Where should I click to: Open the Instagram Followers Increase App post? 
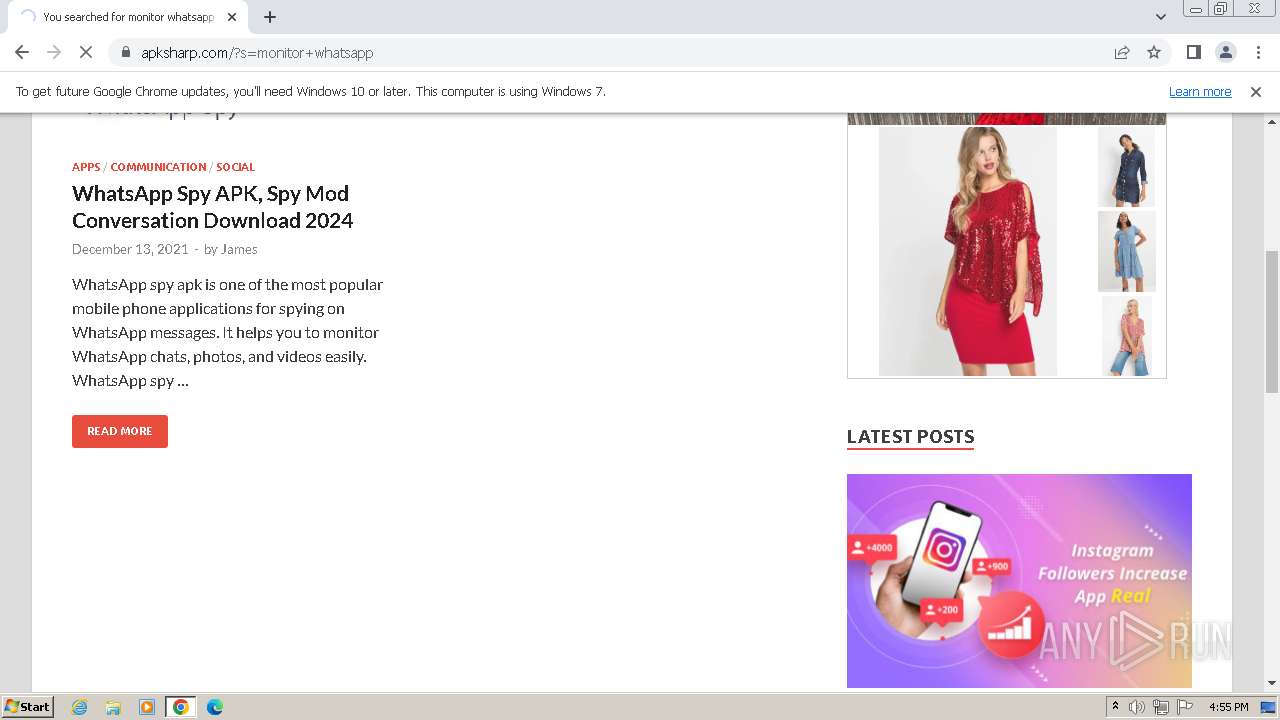[1019, 581]
